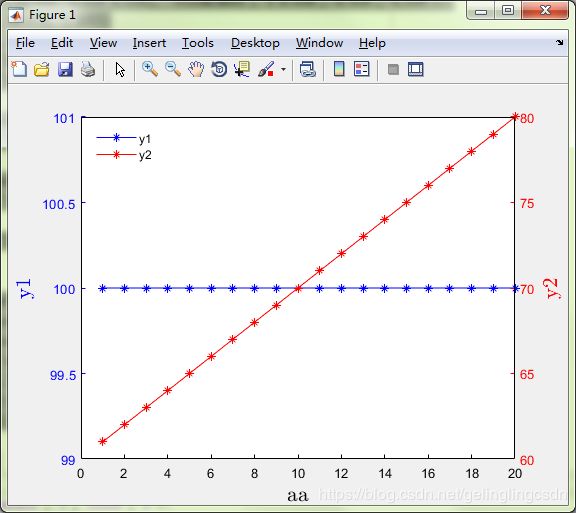Click the y1 legend entry
The width and height of the screenshot is (576, 513).
click(x=124, y=138)
